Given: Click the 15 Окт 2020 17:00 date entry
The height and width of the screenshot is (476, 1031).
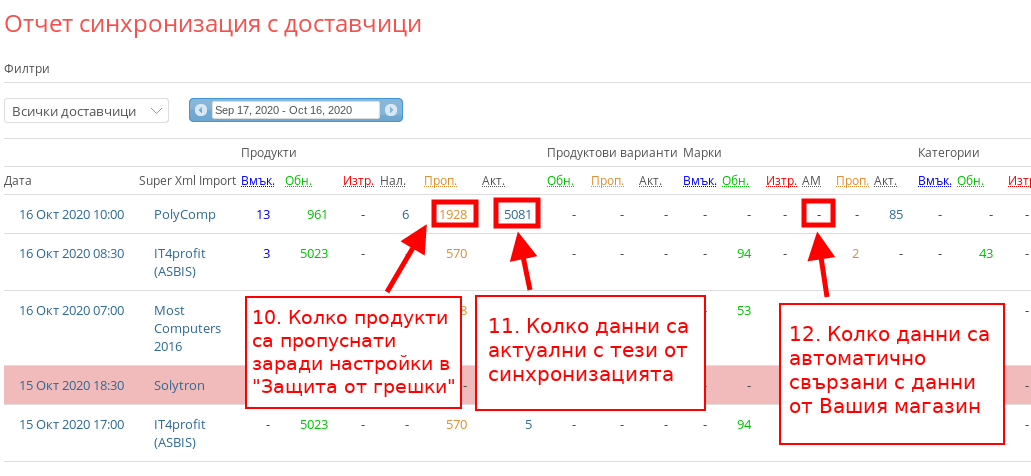Looking at the screenshot, I should [x=71, y=424].
